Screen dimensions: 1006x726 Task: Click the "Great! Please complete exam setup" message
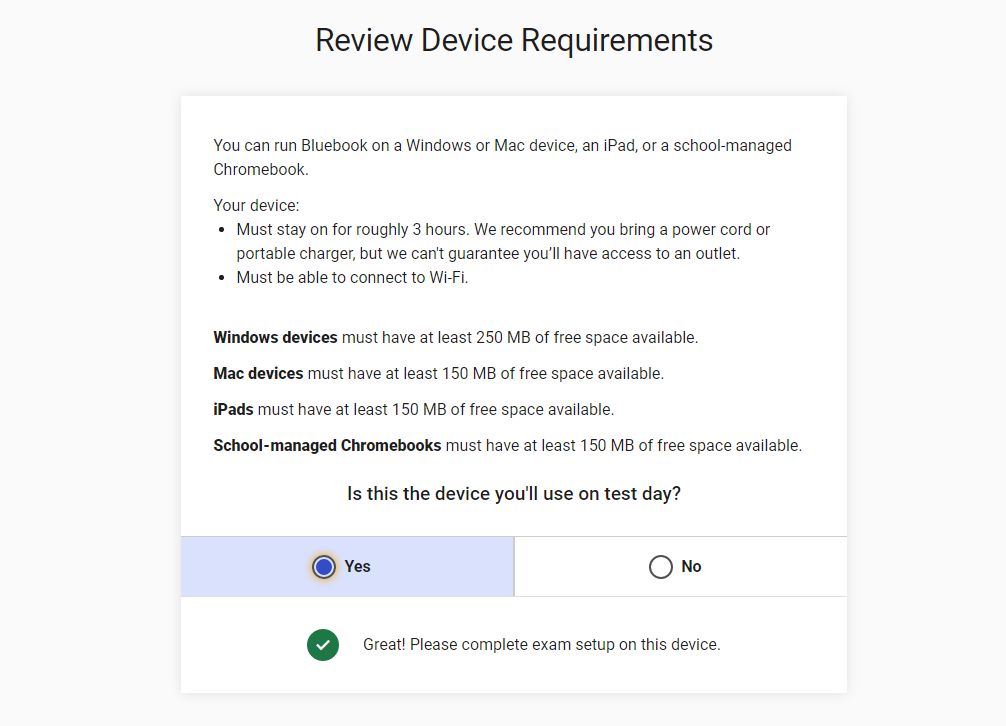(x=541, y=645)
